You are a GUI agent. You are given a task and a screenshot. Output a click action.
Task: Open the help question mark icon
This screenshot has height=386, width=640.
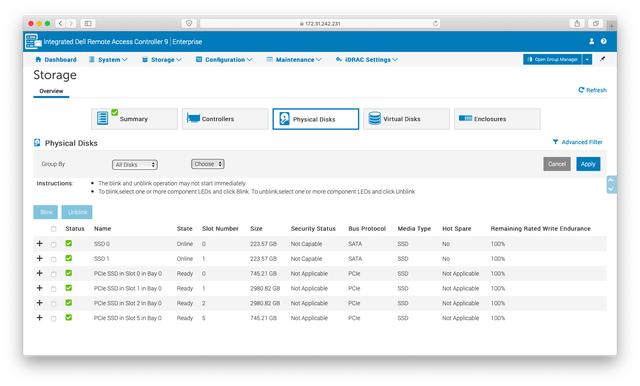coord(604,41)
